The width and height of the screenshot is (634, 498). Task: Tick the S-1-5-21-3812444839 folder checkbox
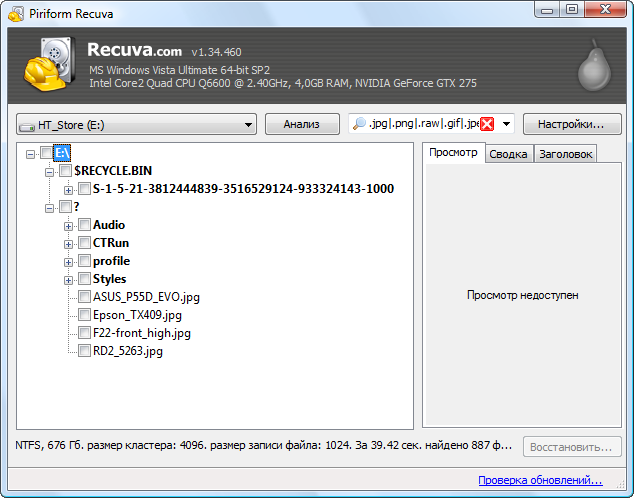pyautogui.click(x=84, y=188)
